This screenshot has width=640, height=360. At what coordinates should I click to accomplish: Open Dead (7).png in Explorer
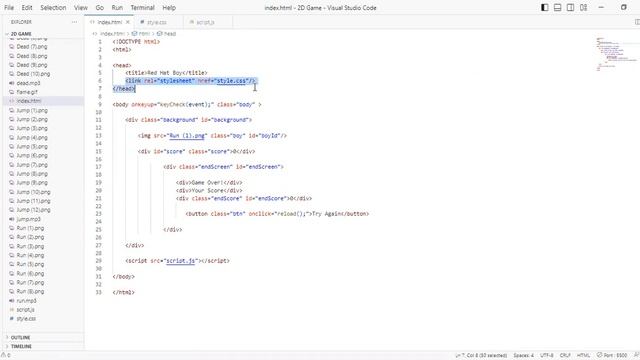point(32,47)
